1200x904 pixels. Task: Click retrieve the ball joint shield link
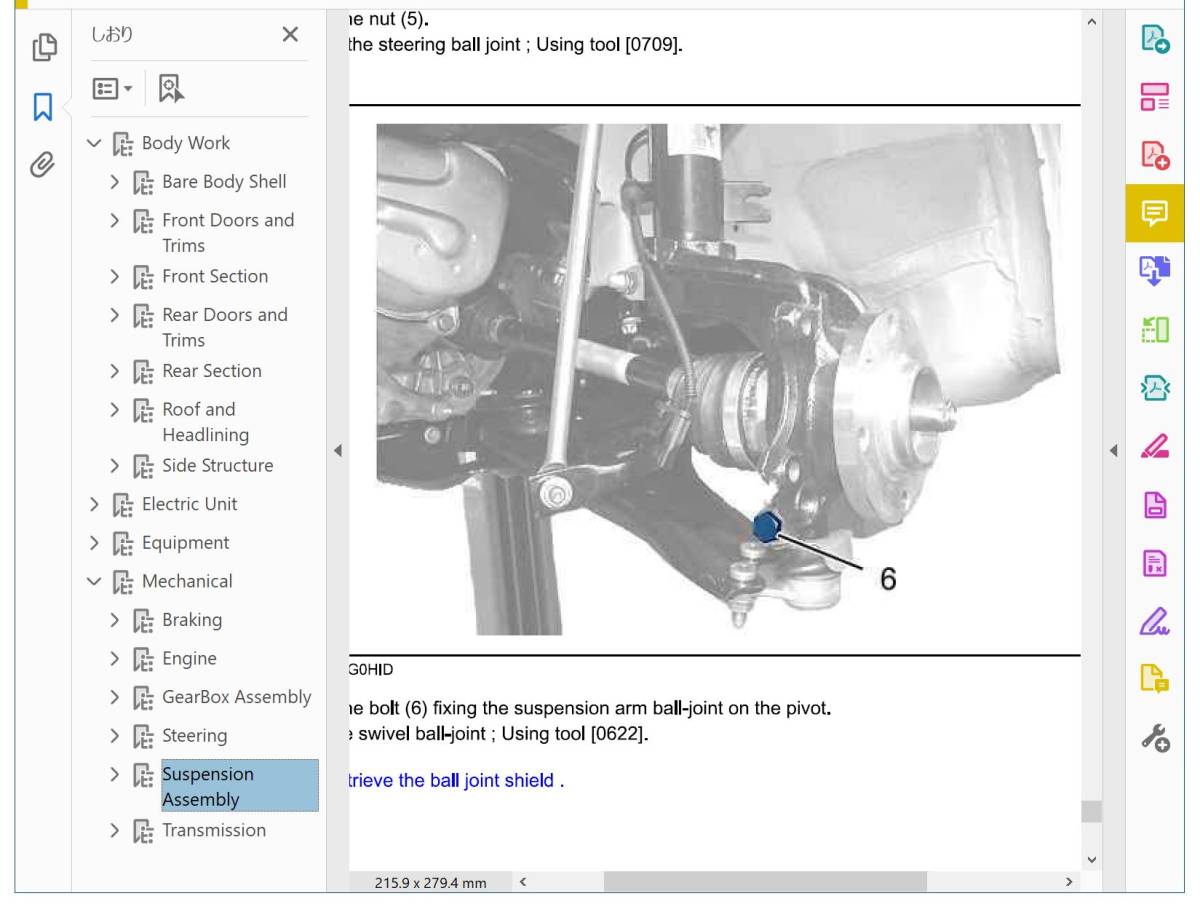pyautogui.click(x=456, y=780)
